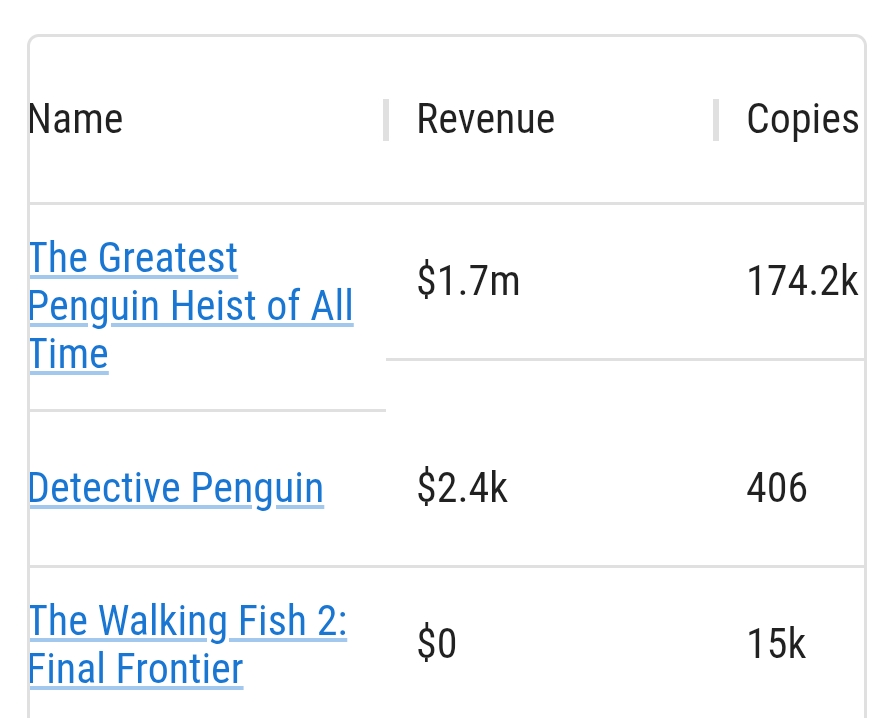Open The Greatest Penguin Heist of All Time link
Screen dimensions: 879x718
191,306
